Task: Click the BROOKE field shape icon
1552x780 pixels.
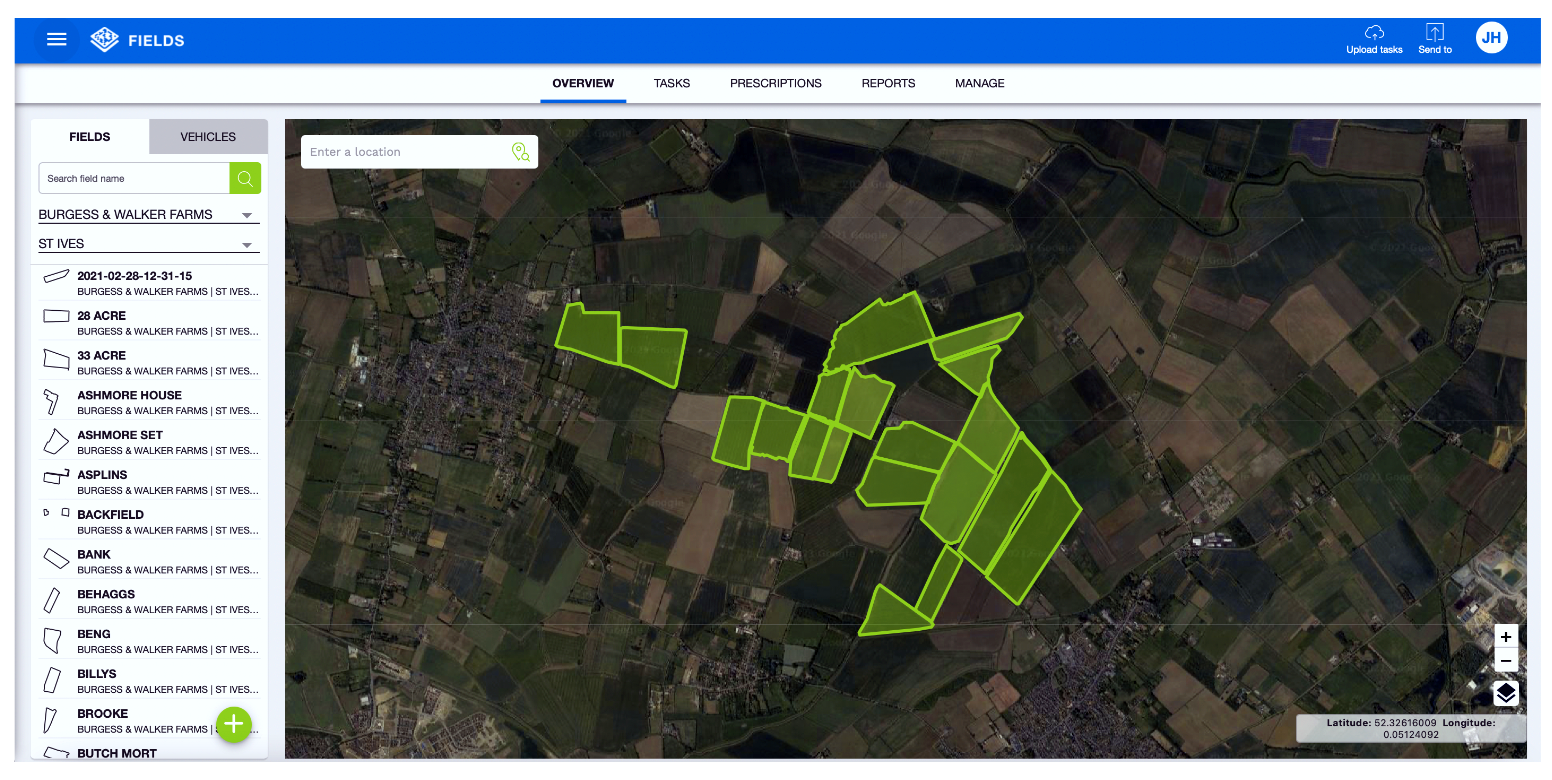Action: [x=50, y=719]
